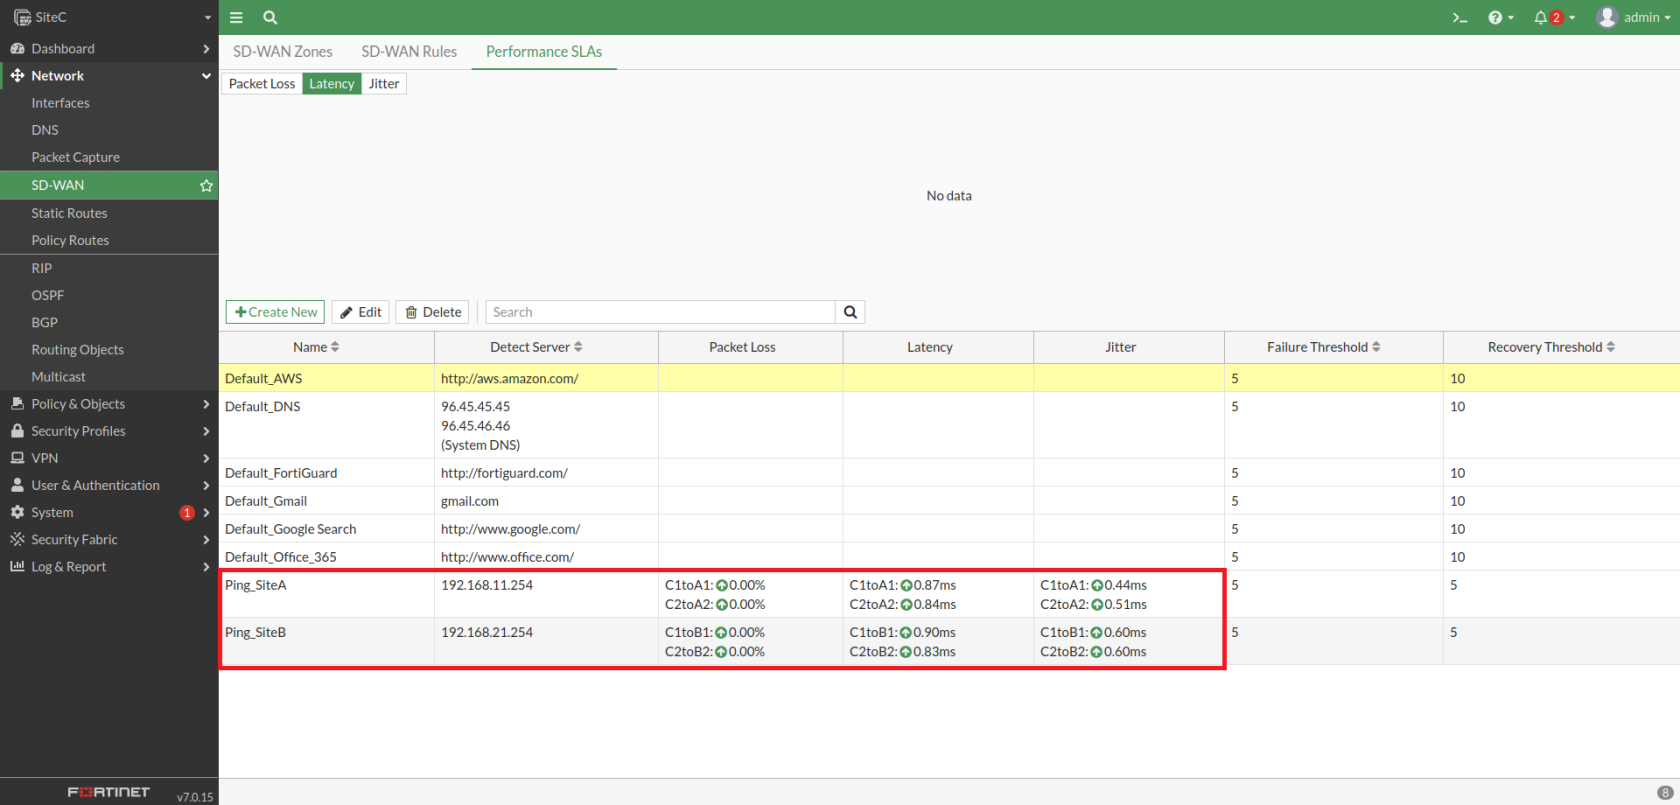Expand the Log & Report chevron

[206, 565]
